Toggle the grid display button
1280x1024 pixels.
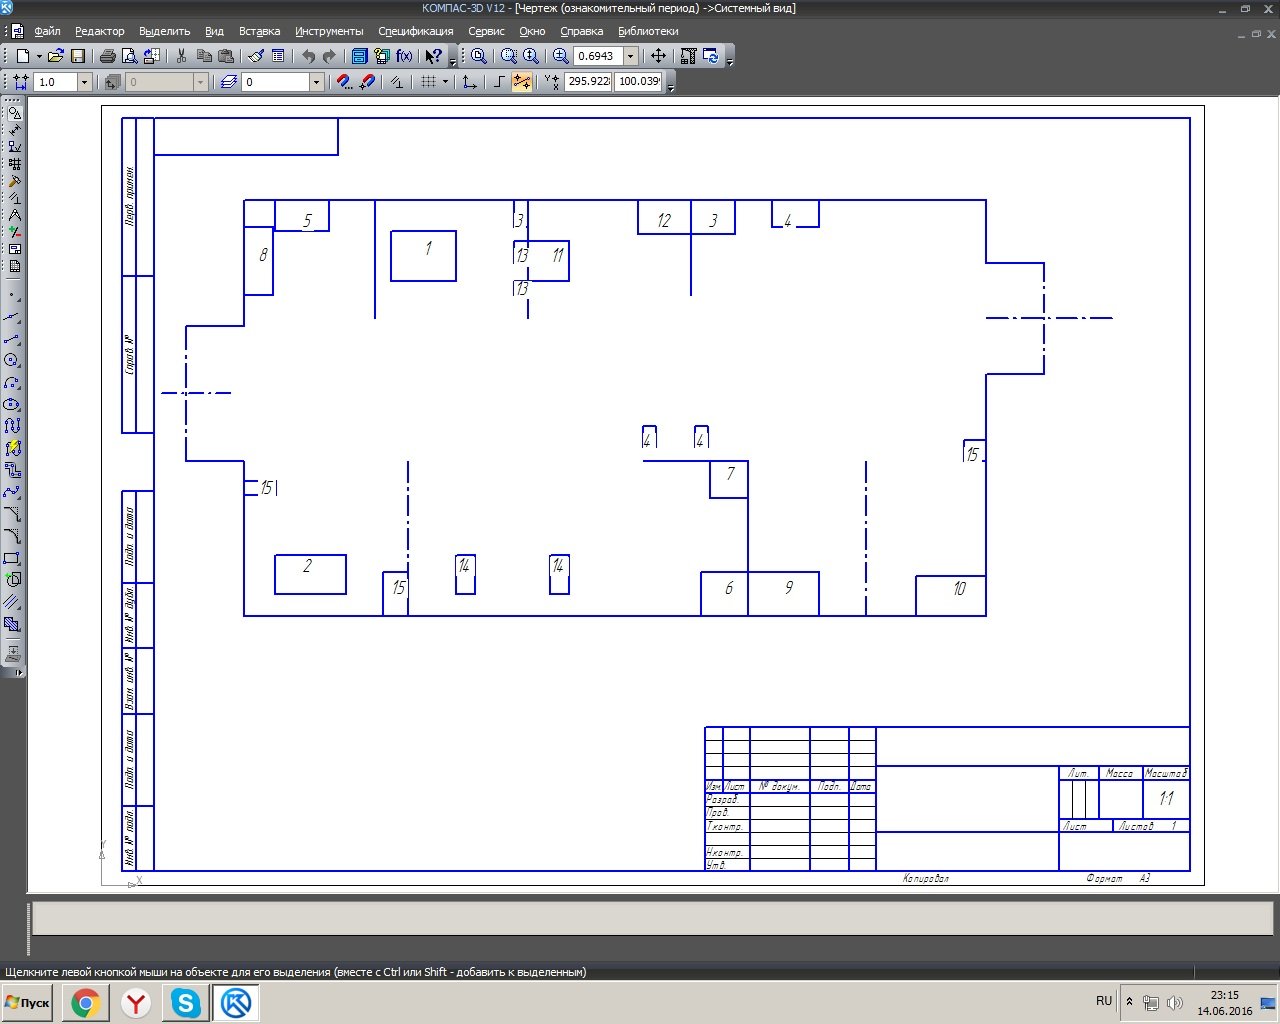click(x=428, y=82)
